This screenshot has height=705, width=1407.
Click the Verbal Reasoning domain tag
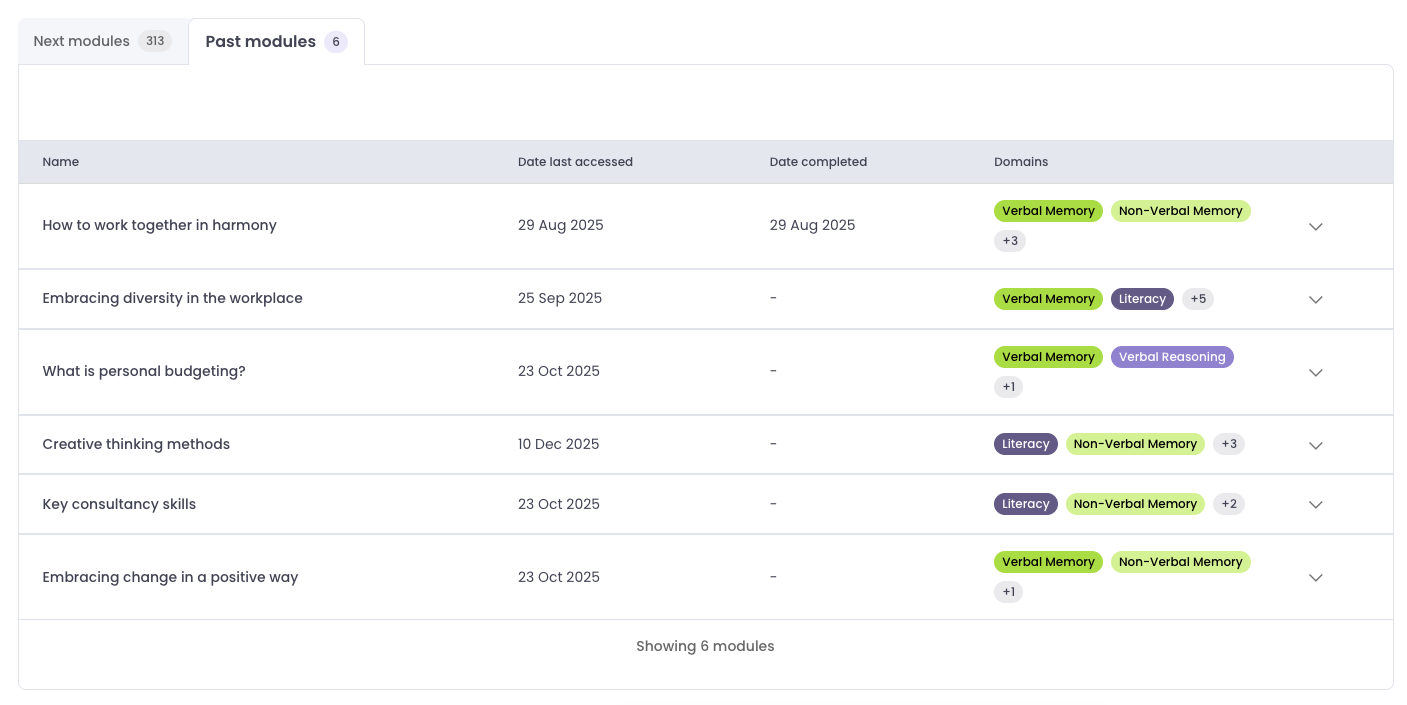point(1172,357)
